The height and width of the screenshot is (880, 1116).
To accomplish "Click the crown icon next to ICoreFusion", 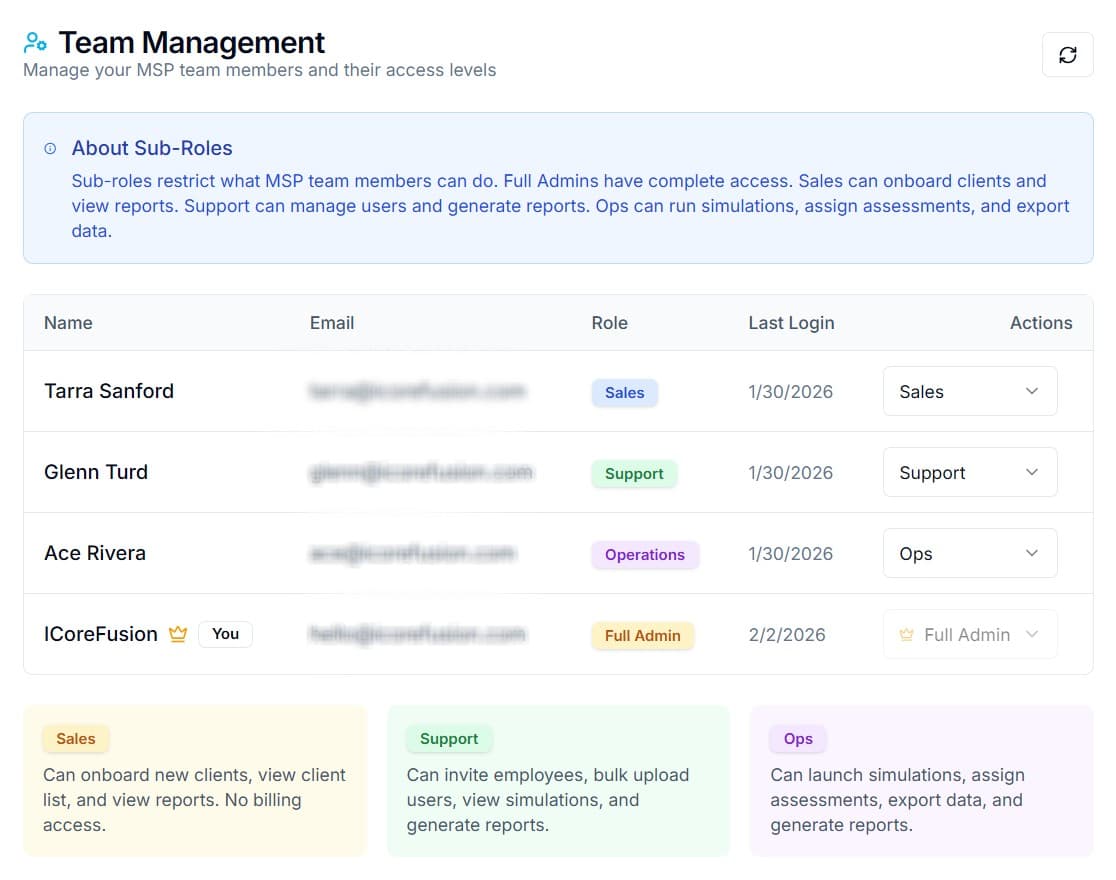I will [178, 634].
